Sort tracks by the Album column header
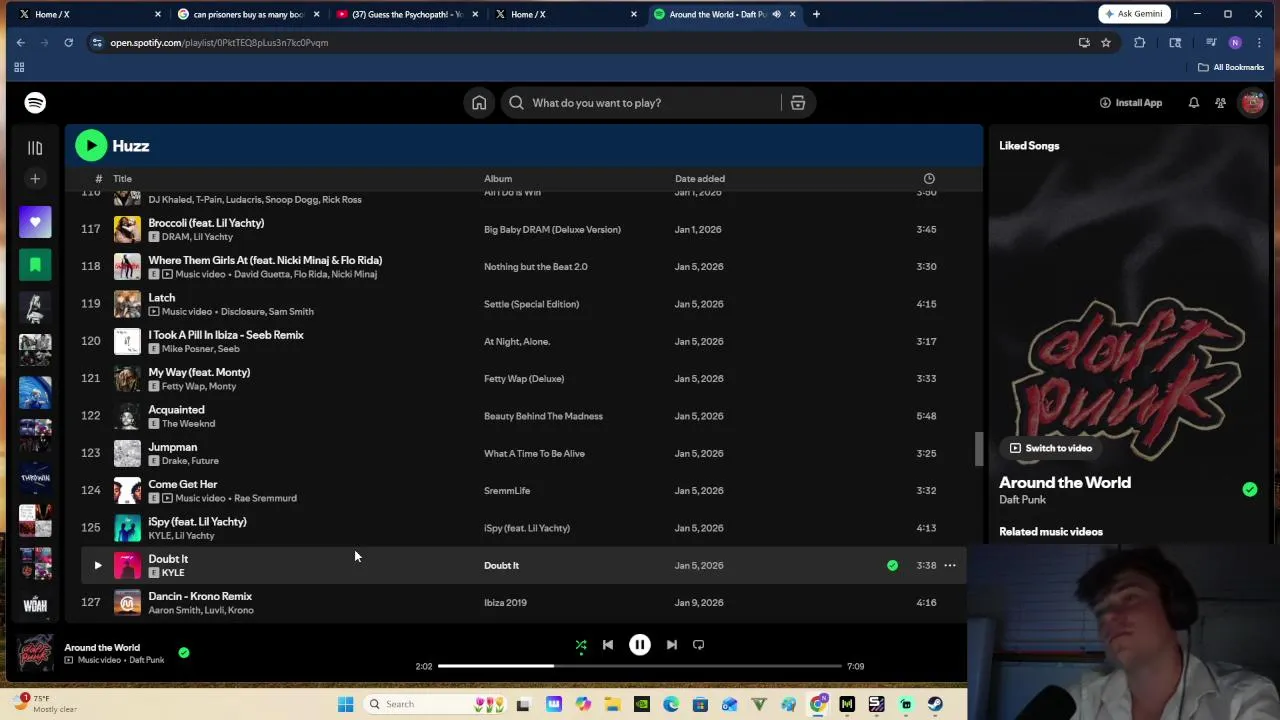Viewport: 1280px width, 720px height. [x=498, y=179]
